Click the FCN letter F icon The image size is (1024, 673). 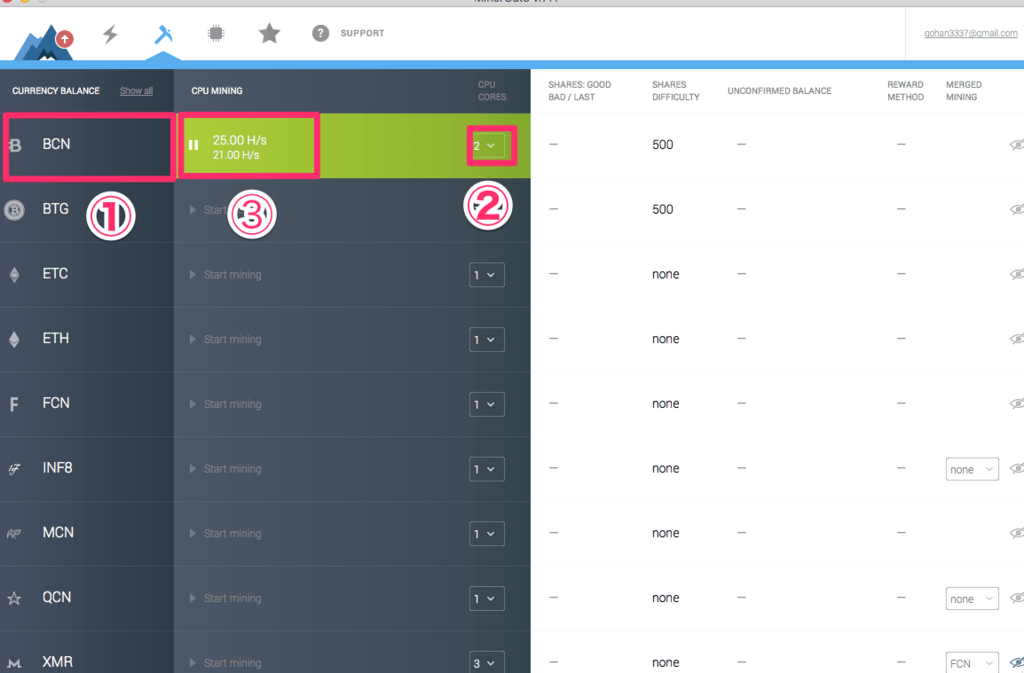14,405
